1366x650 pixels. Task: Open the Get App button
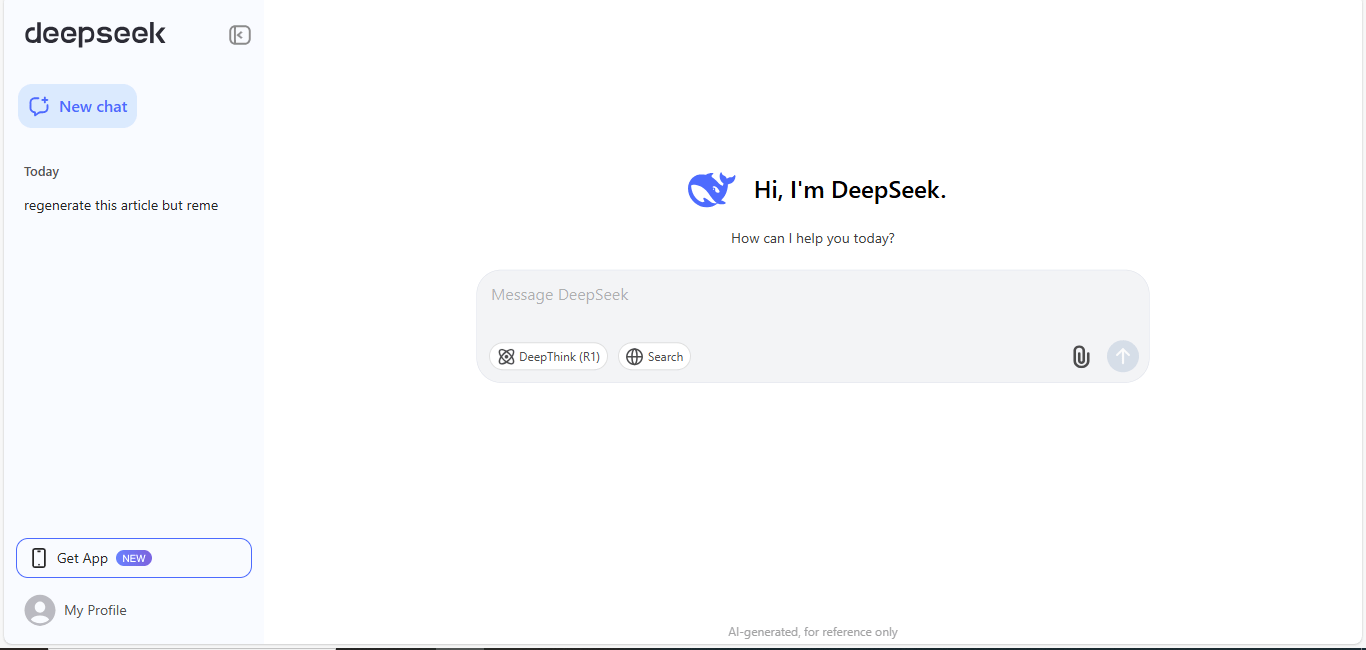point(134,558)
